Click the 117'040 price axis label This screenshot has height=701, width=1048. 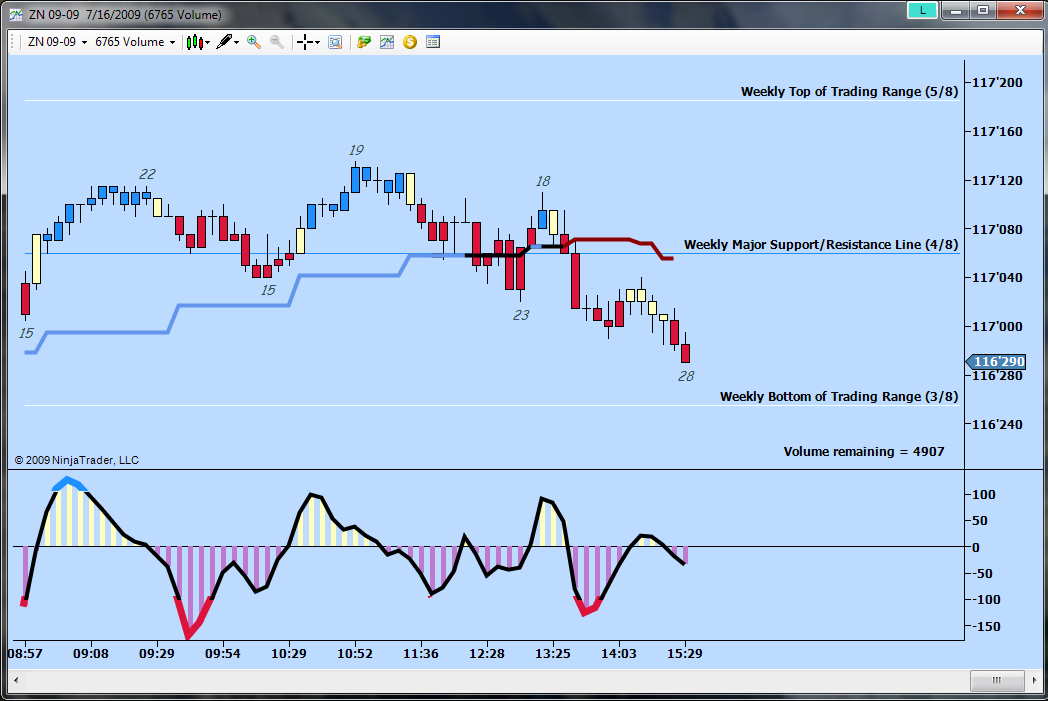click(997, 277)
